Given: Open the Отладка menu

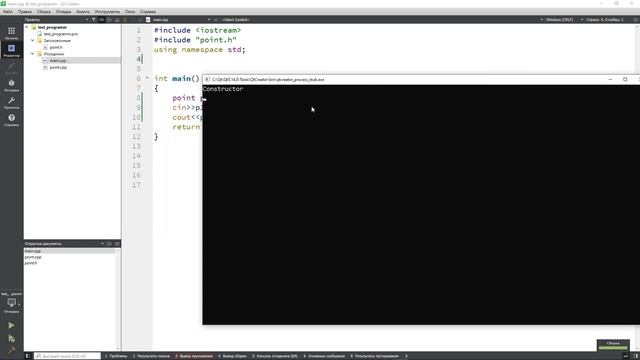Looking at the screenshot, I should (63, 12).
